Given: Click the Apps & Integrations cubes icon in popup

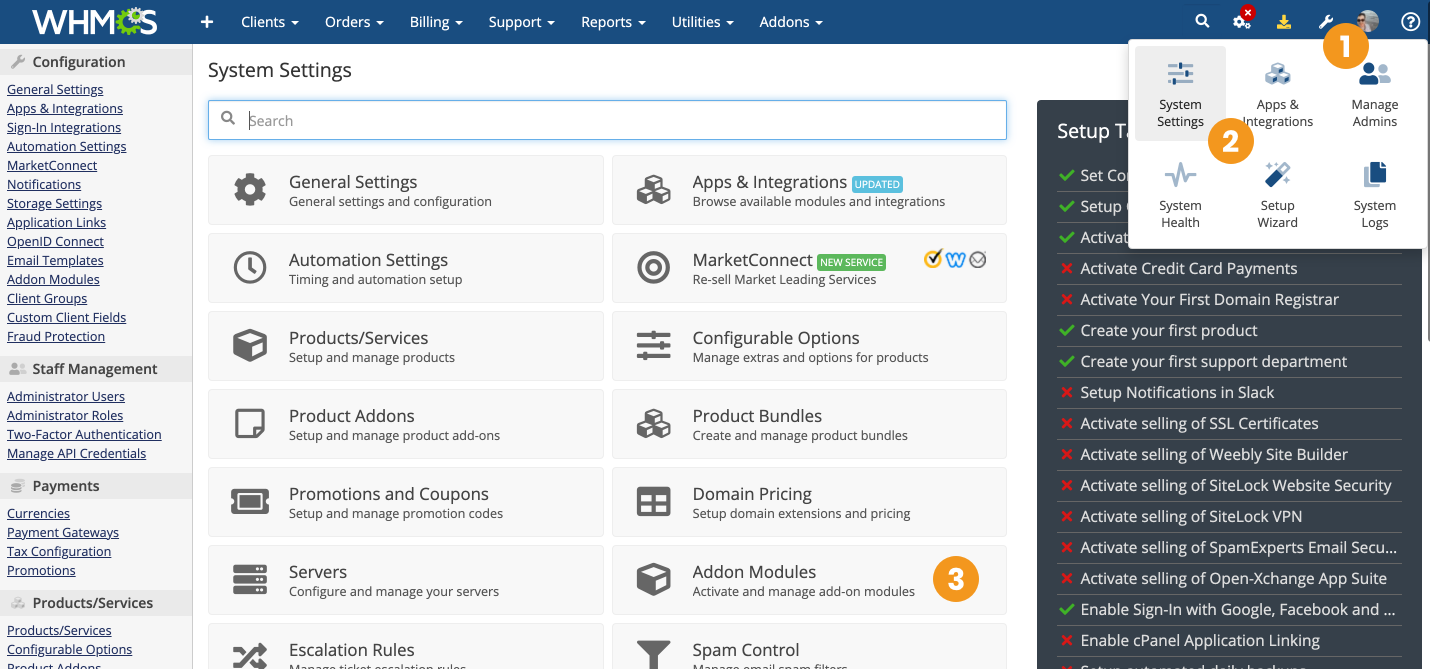Looking at the screenshot, I should (x=1278, y=74).
